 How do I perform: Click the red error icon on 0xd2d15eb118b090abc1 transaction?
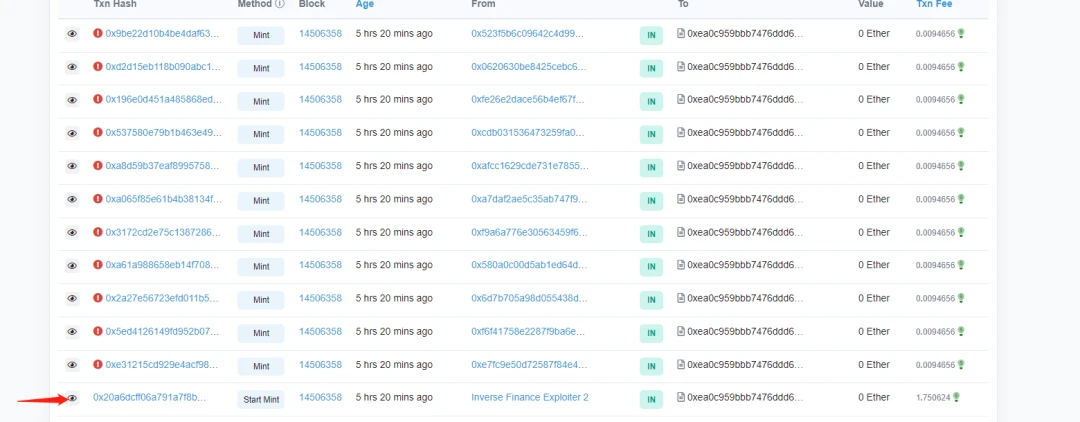[98, 67]
